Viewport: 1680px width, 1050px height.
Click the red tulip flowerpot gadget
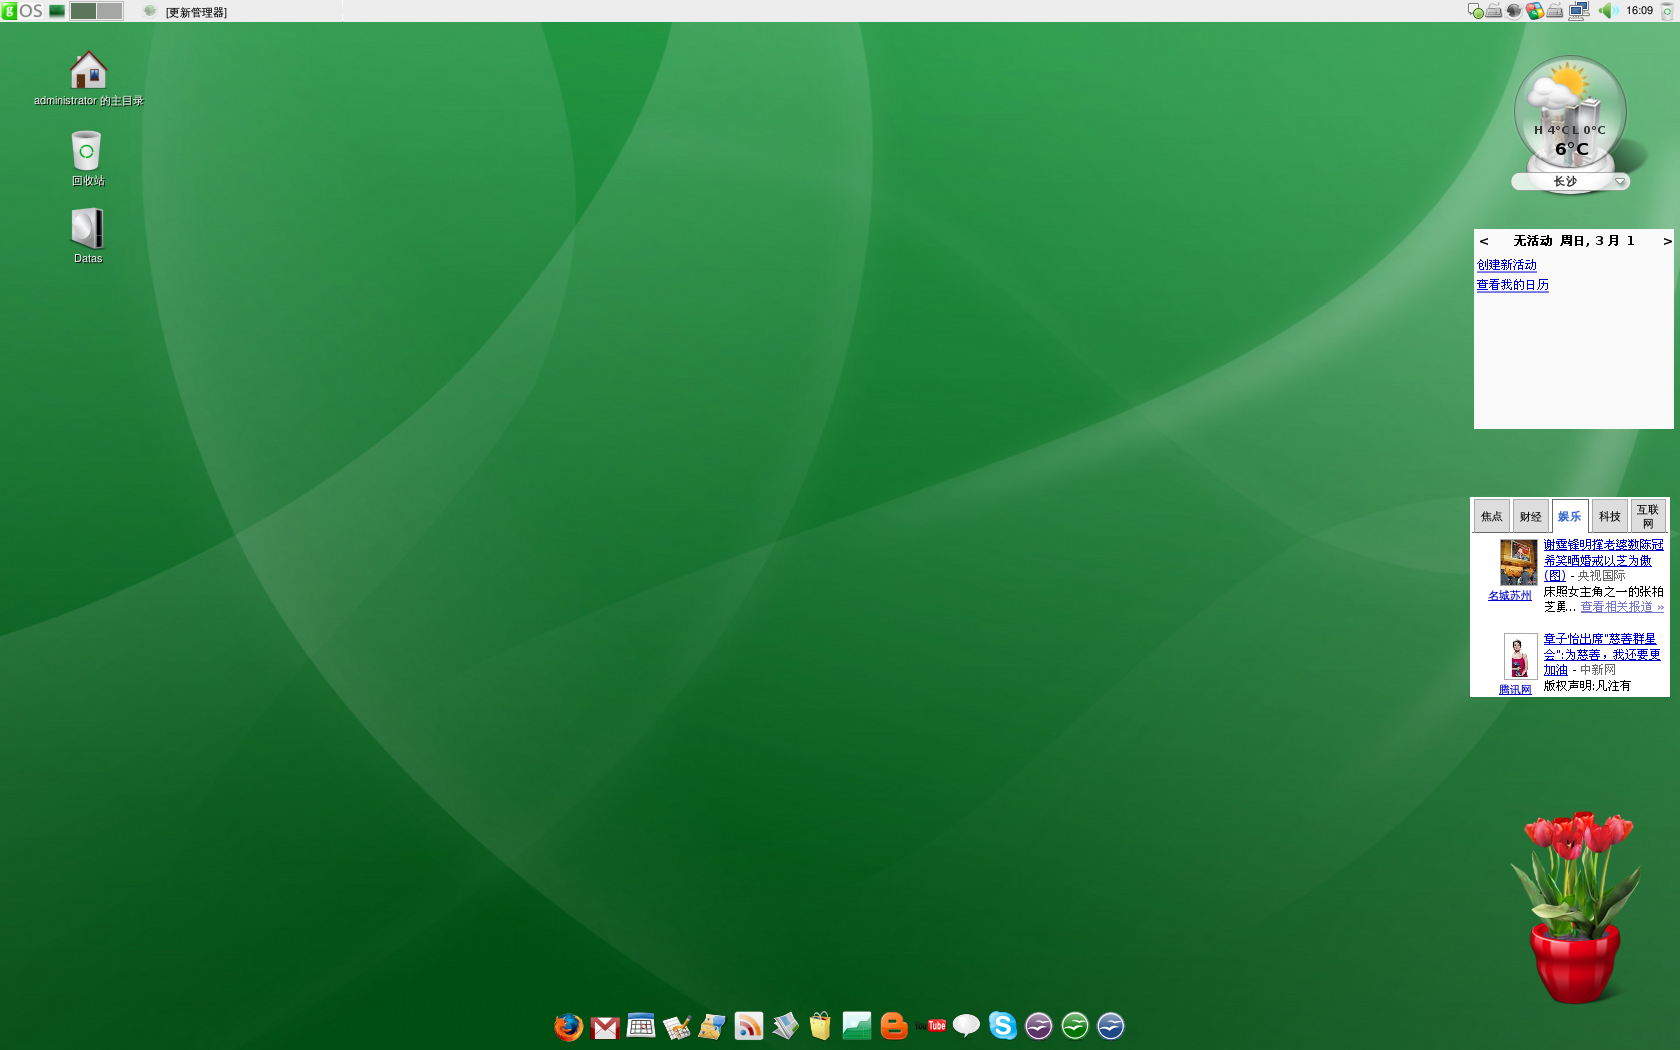pos(1575,908)
